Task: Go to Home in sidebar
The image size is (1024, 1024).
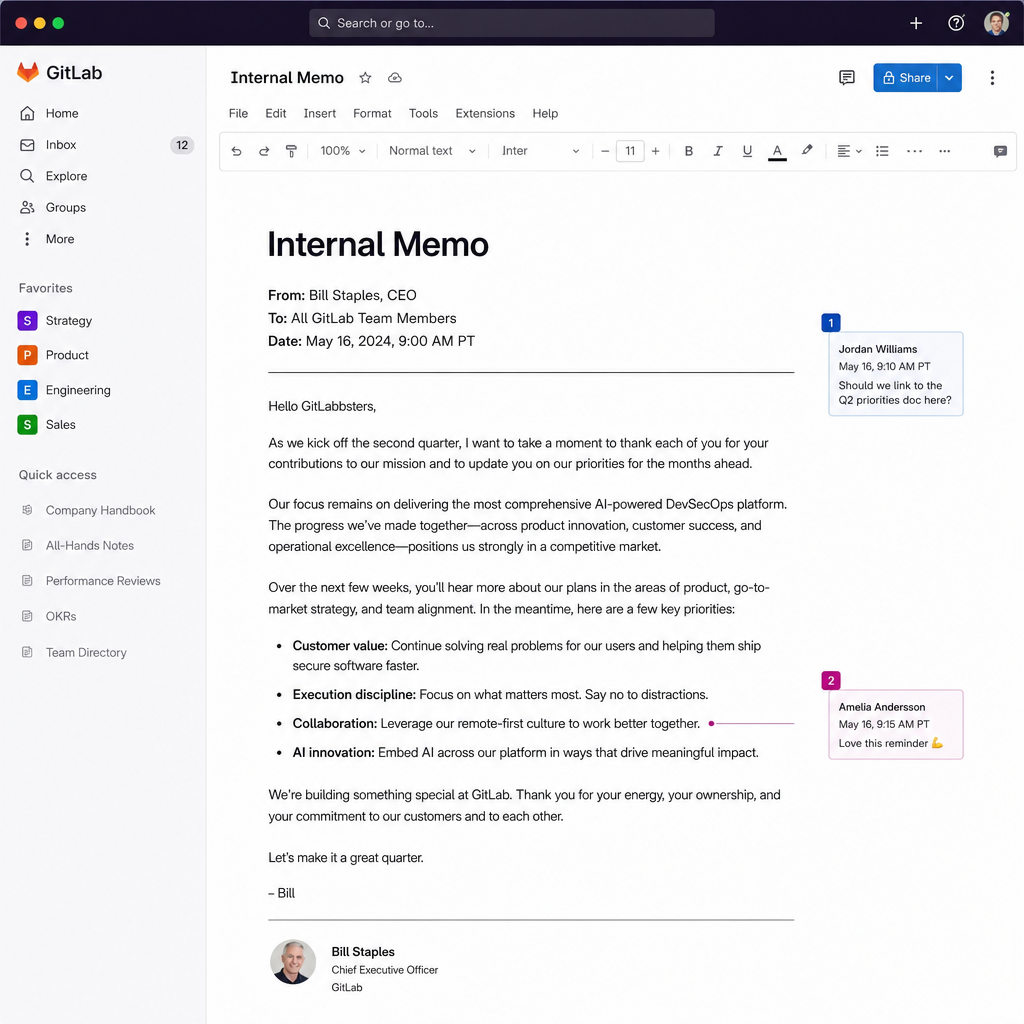Action: tap(104, 114)
